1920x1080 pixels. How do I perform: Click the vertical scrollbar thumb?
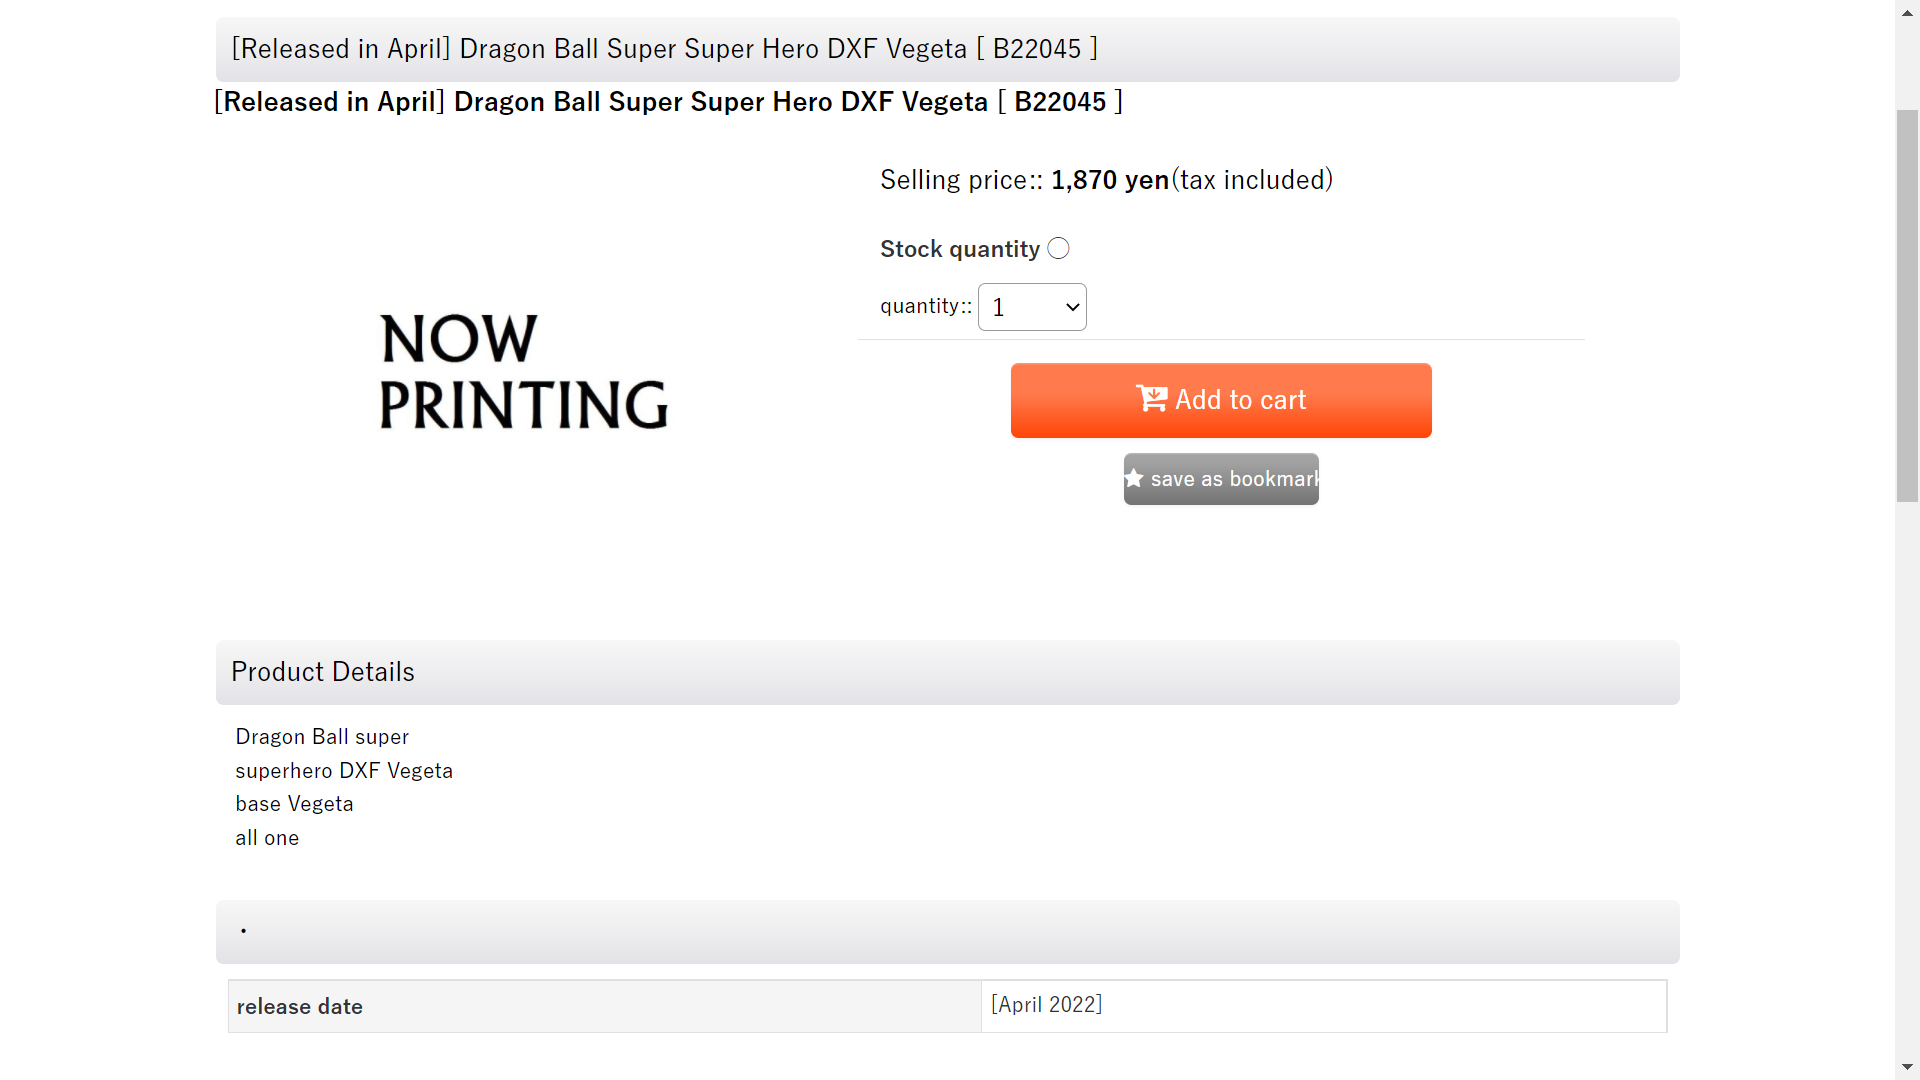(1907, 305)
